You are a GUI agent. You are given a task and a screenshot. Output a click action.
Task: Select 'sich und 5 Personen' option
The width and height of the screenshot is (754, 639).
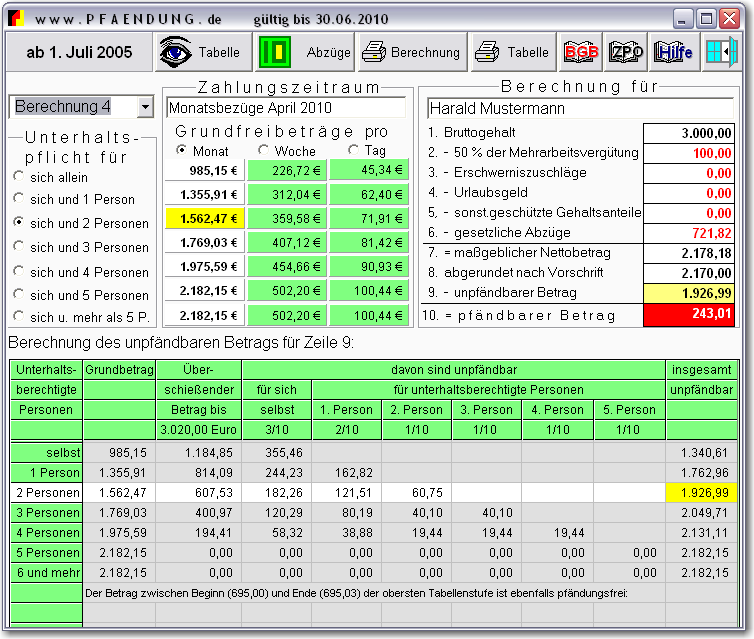point(18,294)
